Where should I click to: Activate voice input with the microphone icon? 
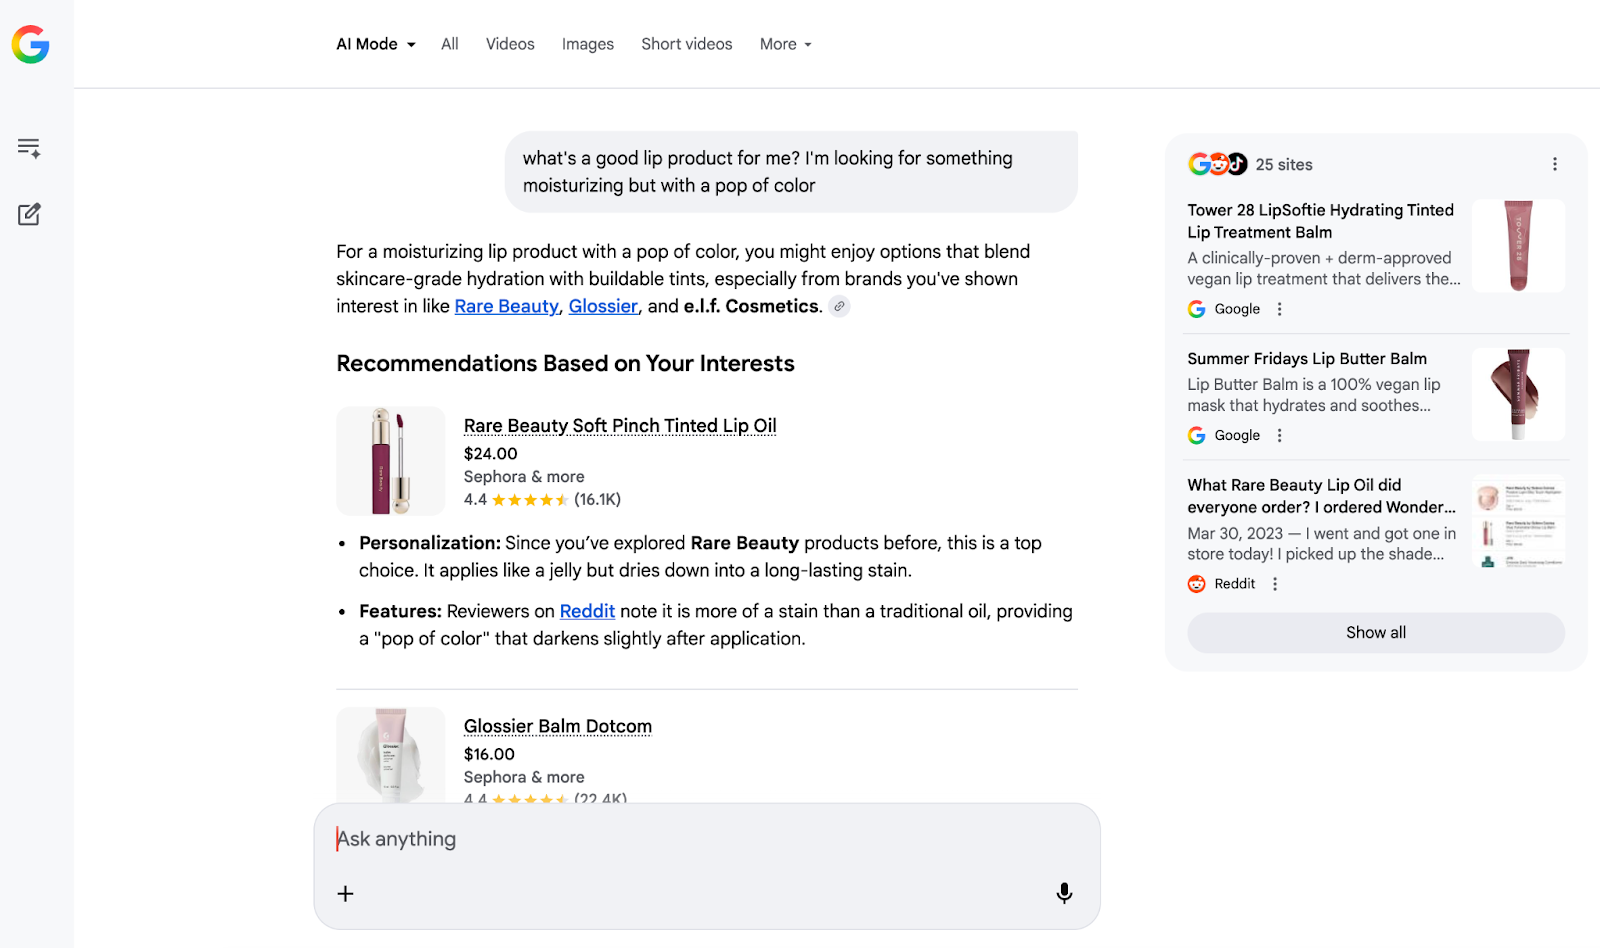(x=1063, y=893)
